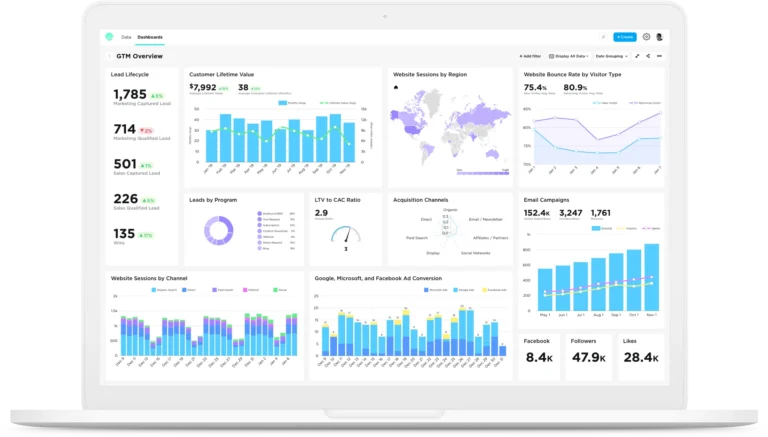Click the 1,761 Email Campaigns value
The image size is (768, 437).
[600, 213]
